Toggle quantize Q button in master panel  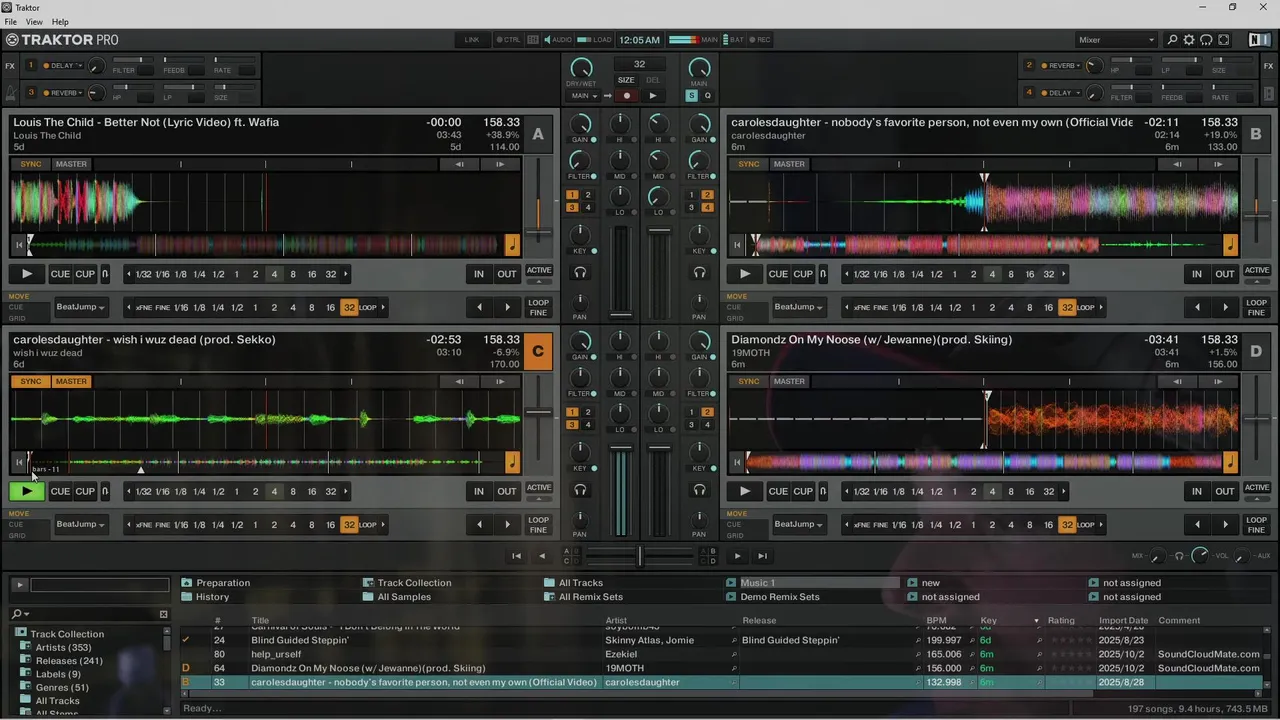click(708, 96)
